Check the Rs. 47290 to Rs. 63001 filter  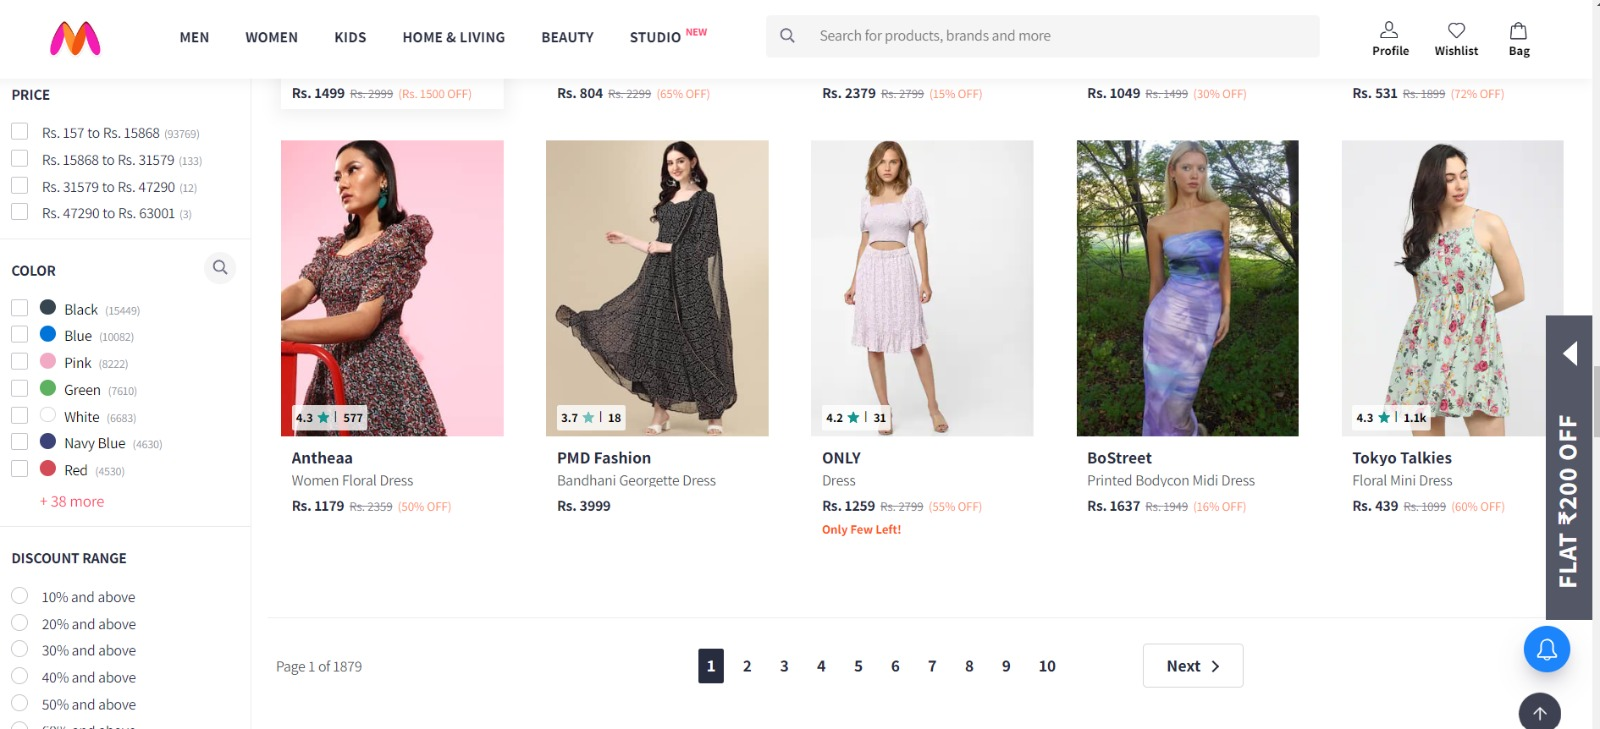[x=19, y=212]
